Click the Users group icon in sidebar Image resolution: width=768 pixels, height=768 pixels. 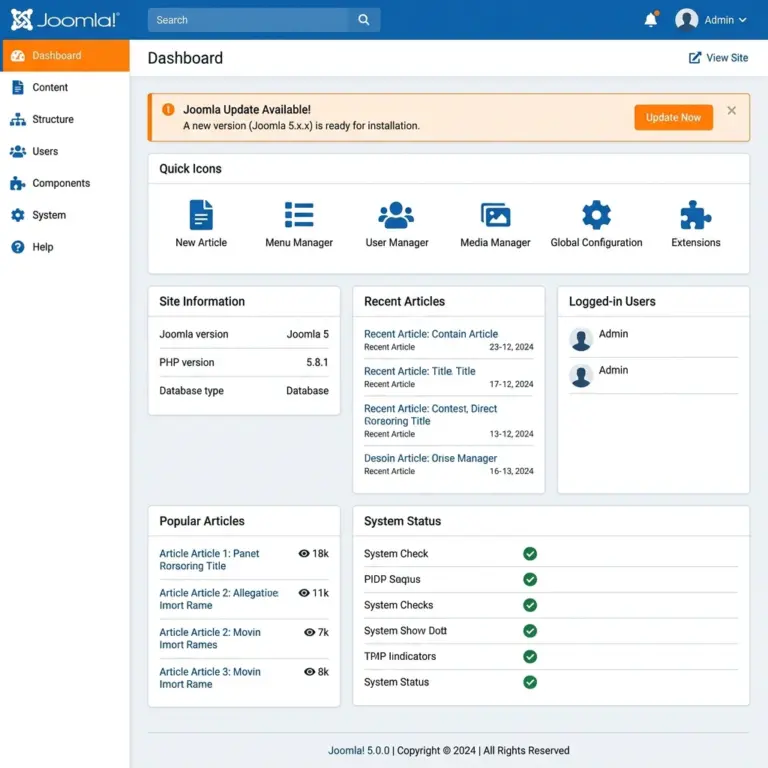(x=18, y=151)
